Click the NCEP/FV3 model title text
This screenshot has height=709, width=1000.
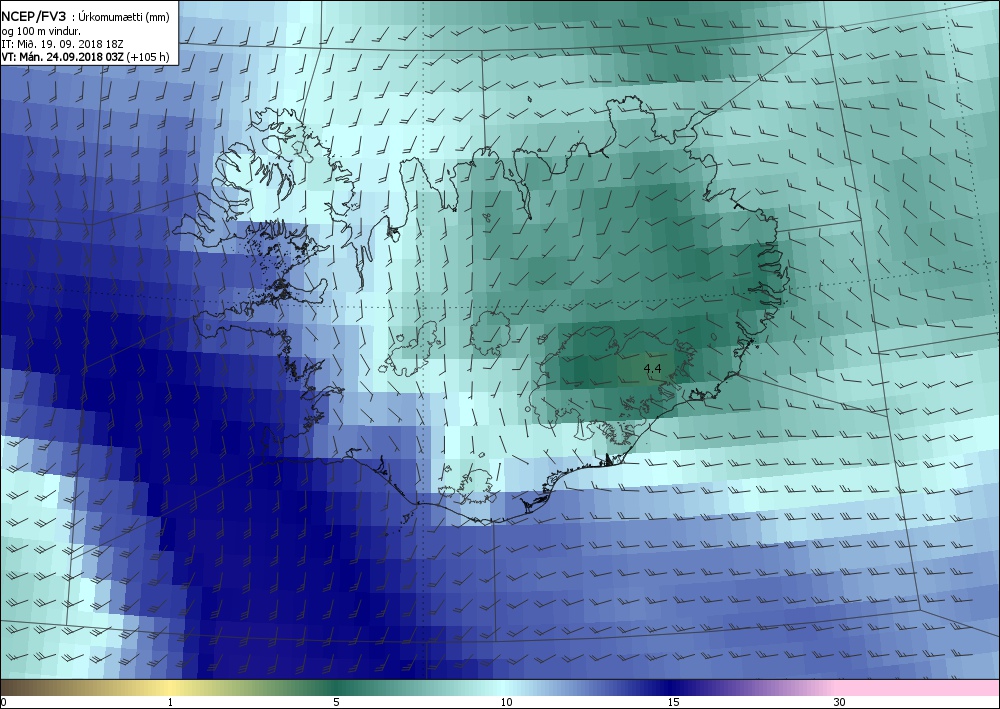(34, 16)
